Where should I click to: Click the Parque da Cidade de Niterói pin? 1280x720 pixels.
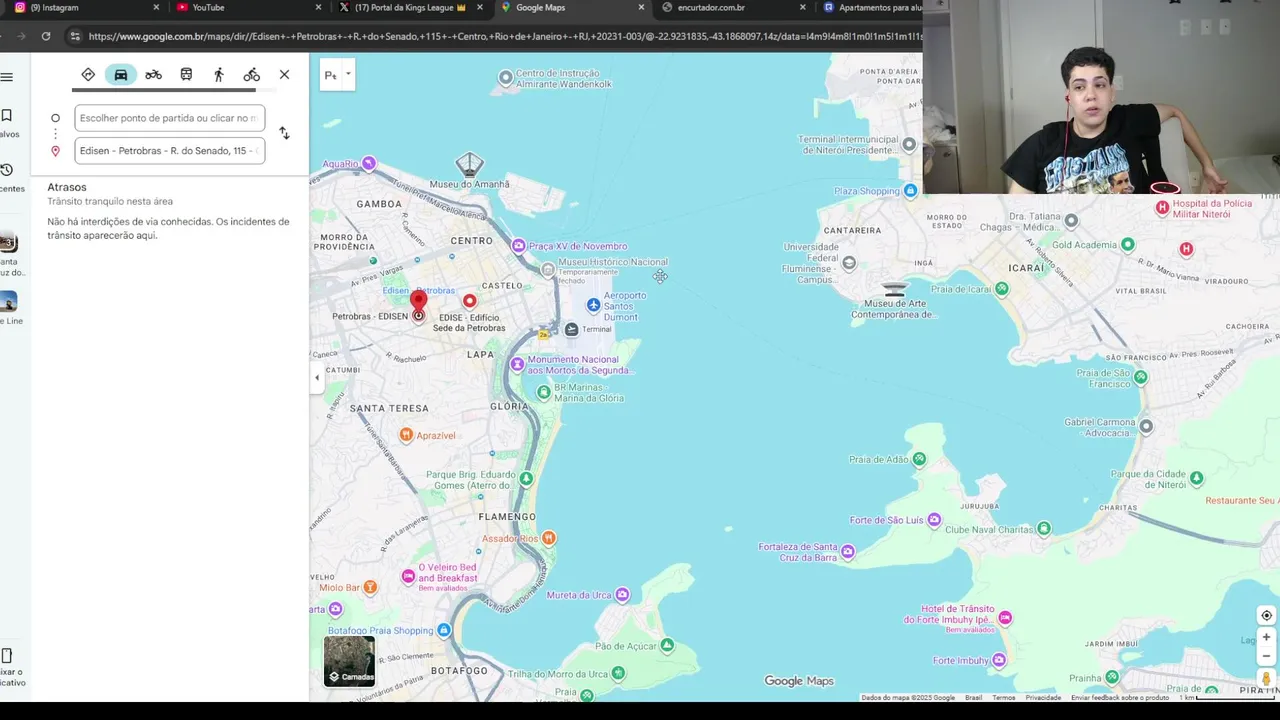tap(1197, 479)
